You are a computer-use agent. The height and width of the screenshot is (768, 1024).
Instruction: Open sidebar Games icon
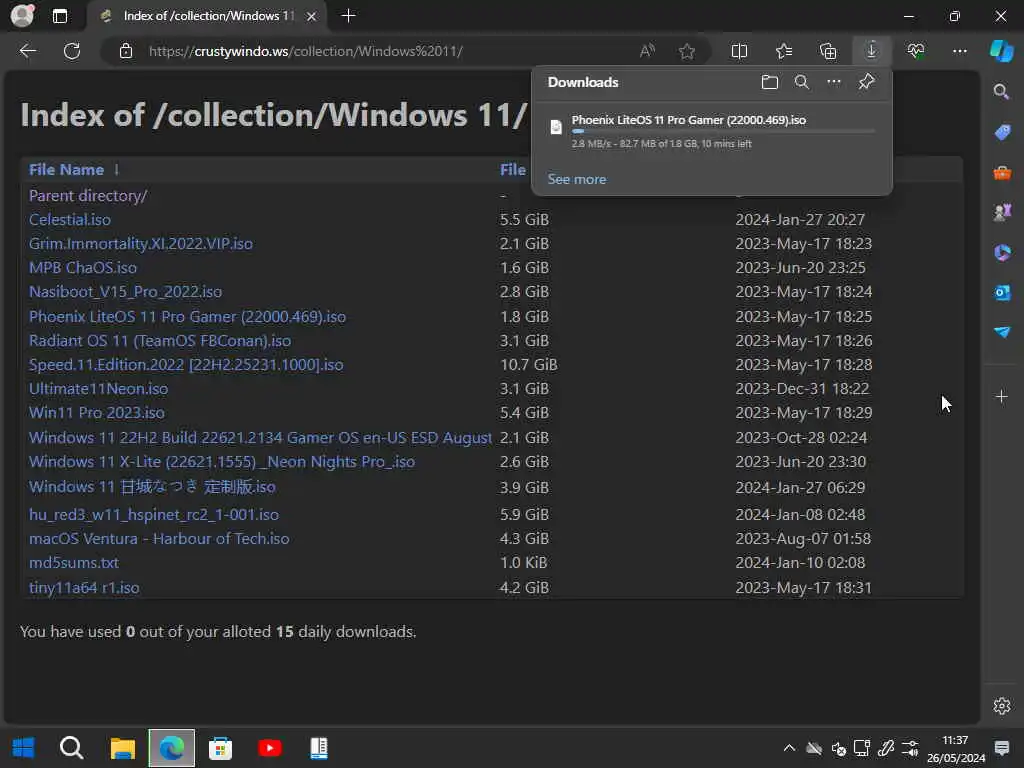[1002, 212]
